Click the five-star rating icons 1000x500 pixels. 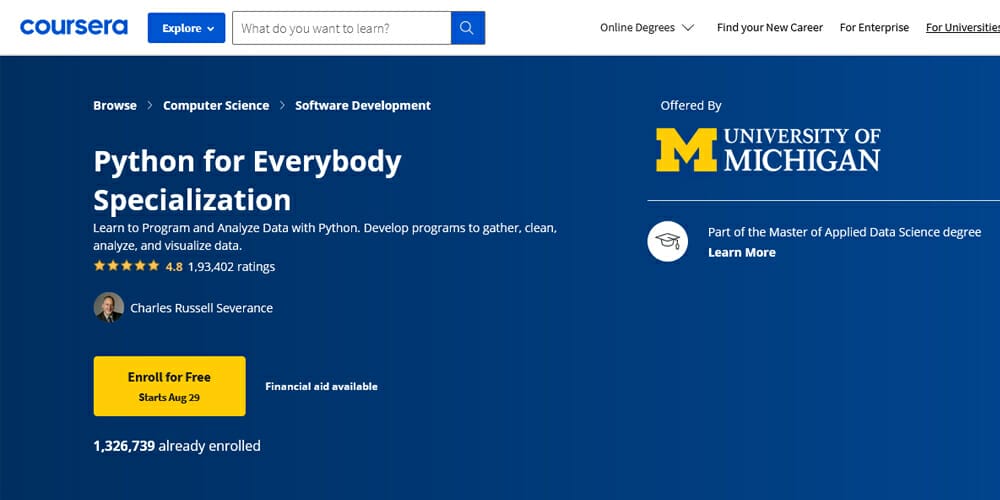pyautogui.click(x=126, y=266)
